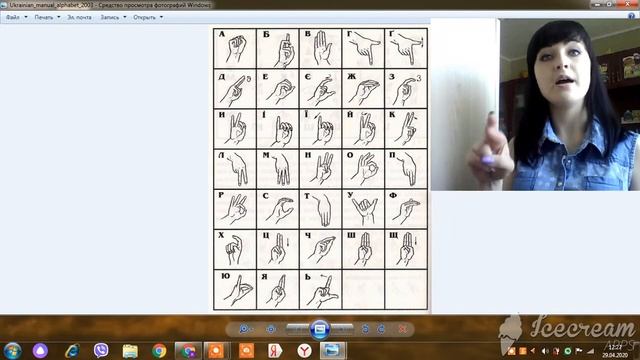Start the slideshow with the center button

tap(320, 329)
